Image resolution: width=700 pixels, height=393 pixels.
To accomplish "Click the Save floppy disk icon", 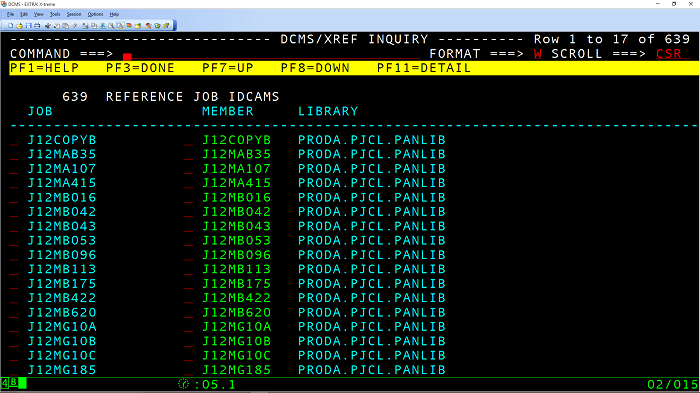I will pos(29,25).
